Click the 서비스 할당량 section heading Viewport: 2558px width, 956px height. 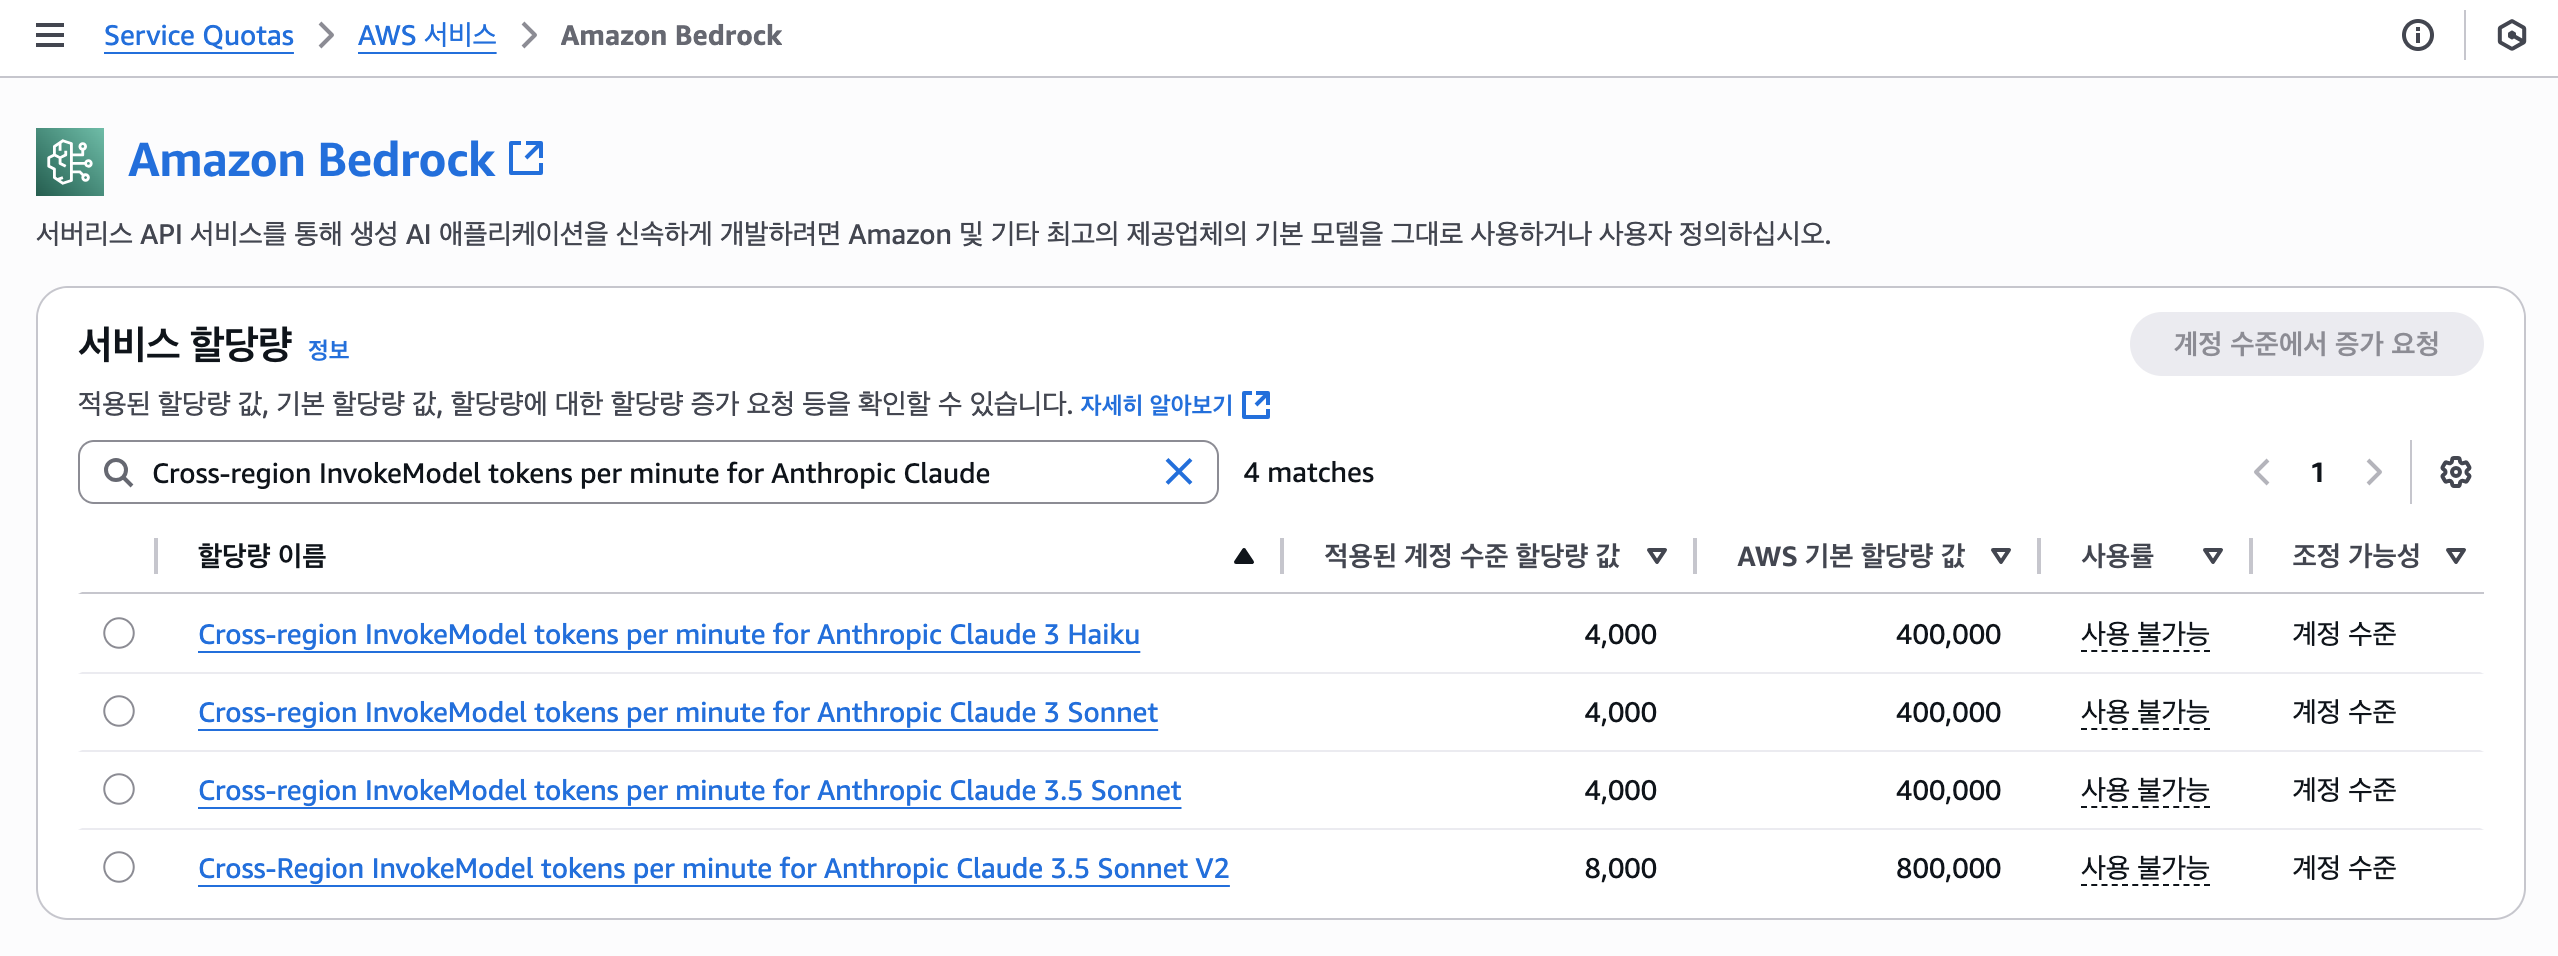pos(185,344)
